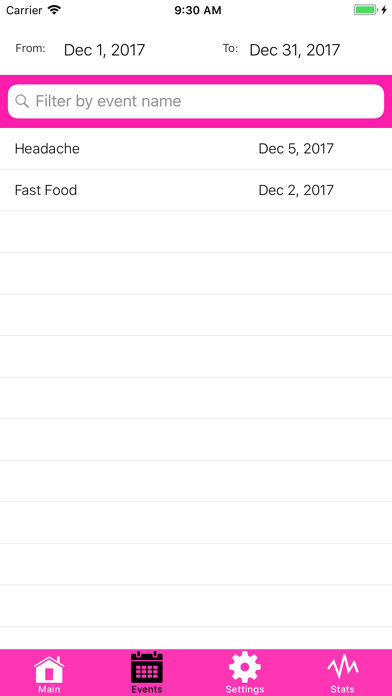Tap the battery indicator in status bar

365,10
